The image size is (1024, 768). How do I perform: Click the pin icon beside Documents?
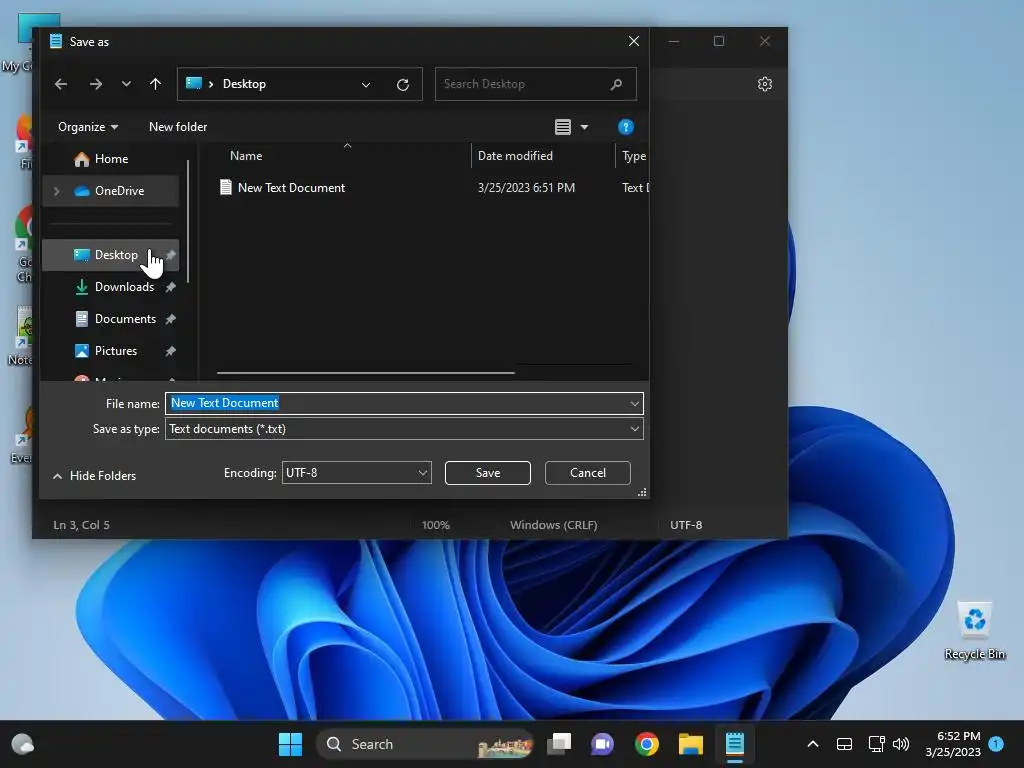(170, 319)
